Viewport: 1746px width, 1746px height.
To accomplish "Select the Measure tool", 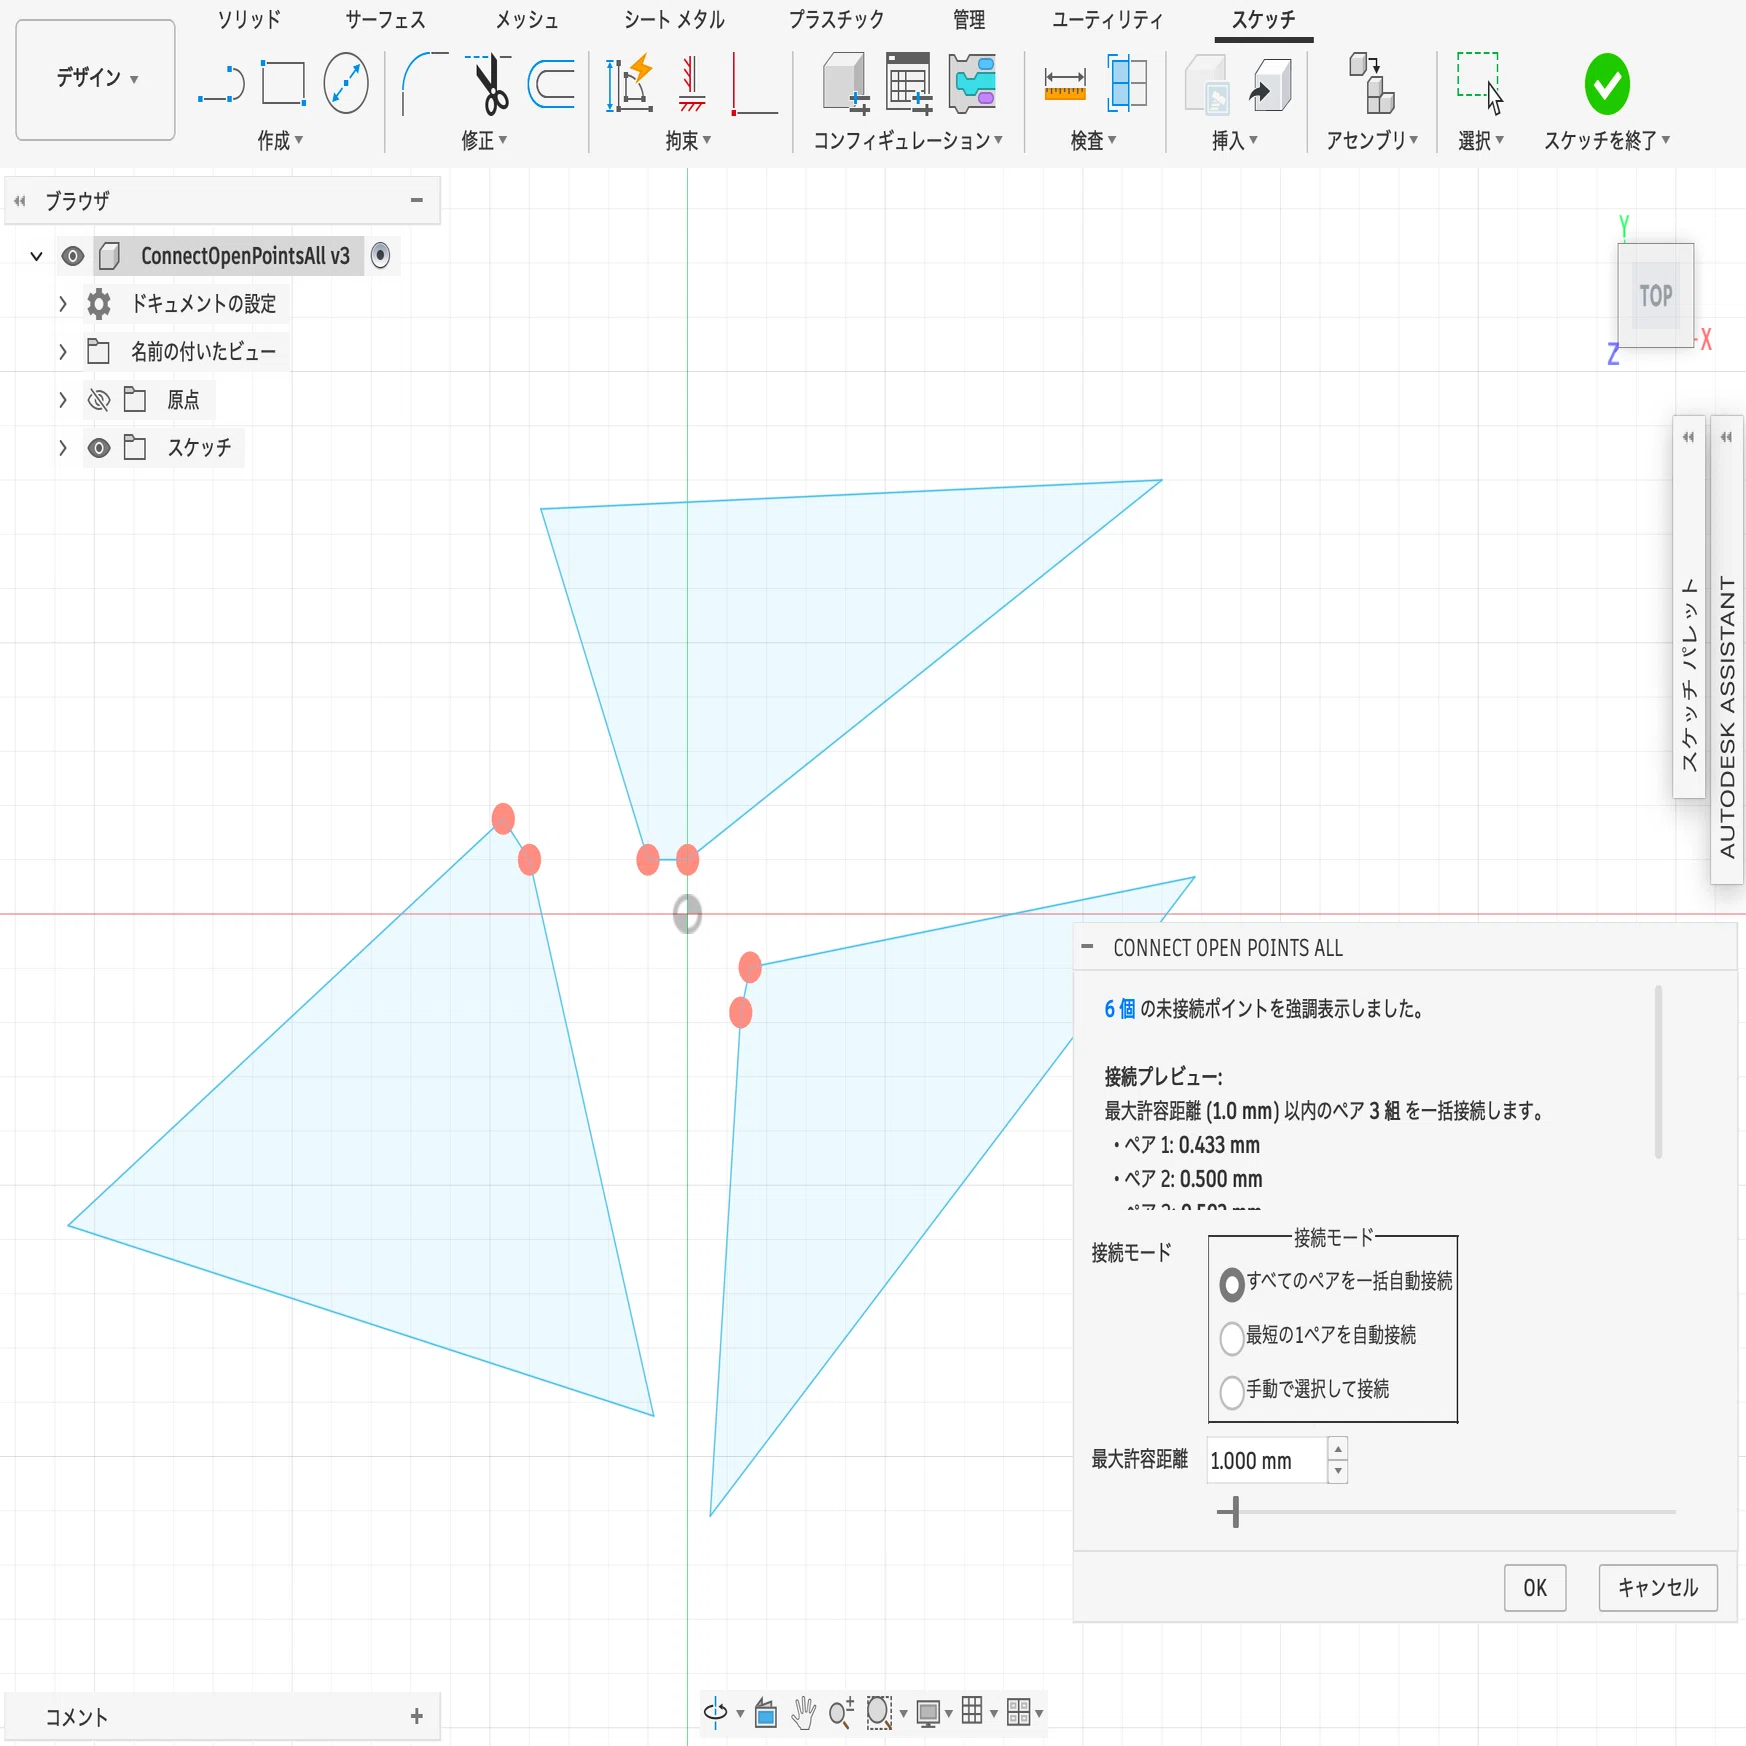I will tap(1065, 84).
